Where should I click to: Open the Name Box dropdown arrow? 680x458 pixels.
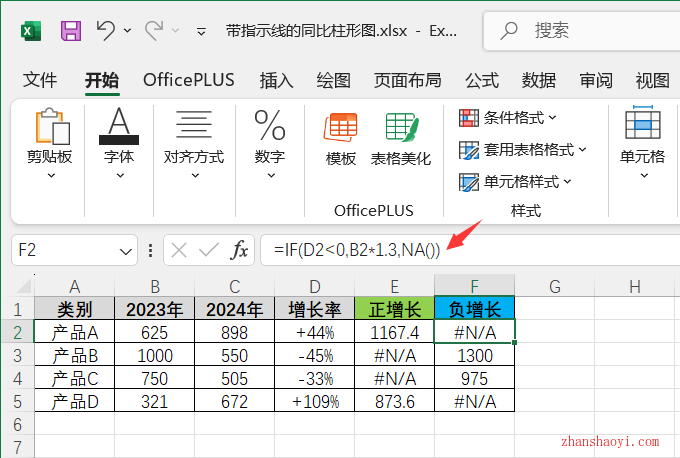(126, 251)
